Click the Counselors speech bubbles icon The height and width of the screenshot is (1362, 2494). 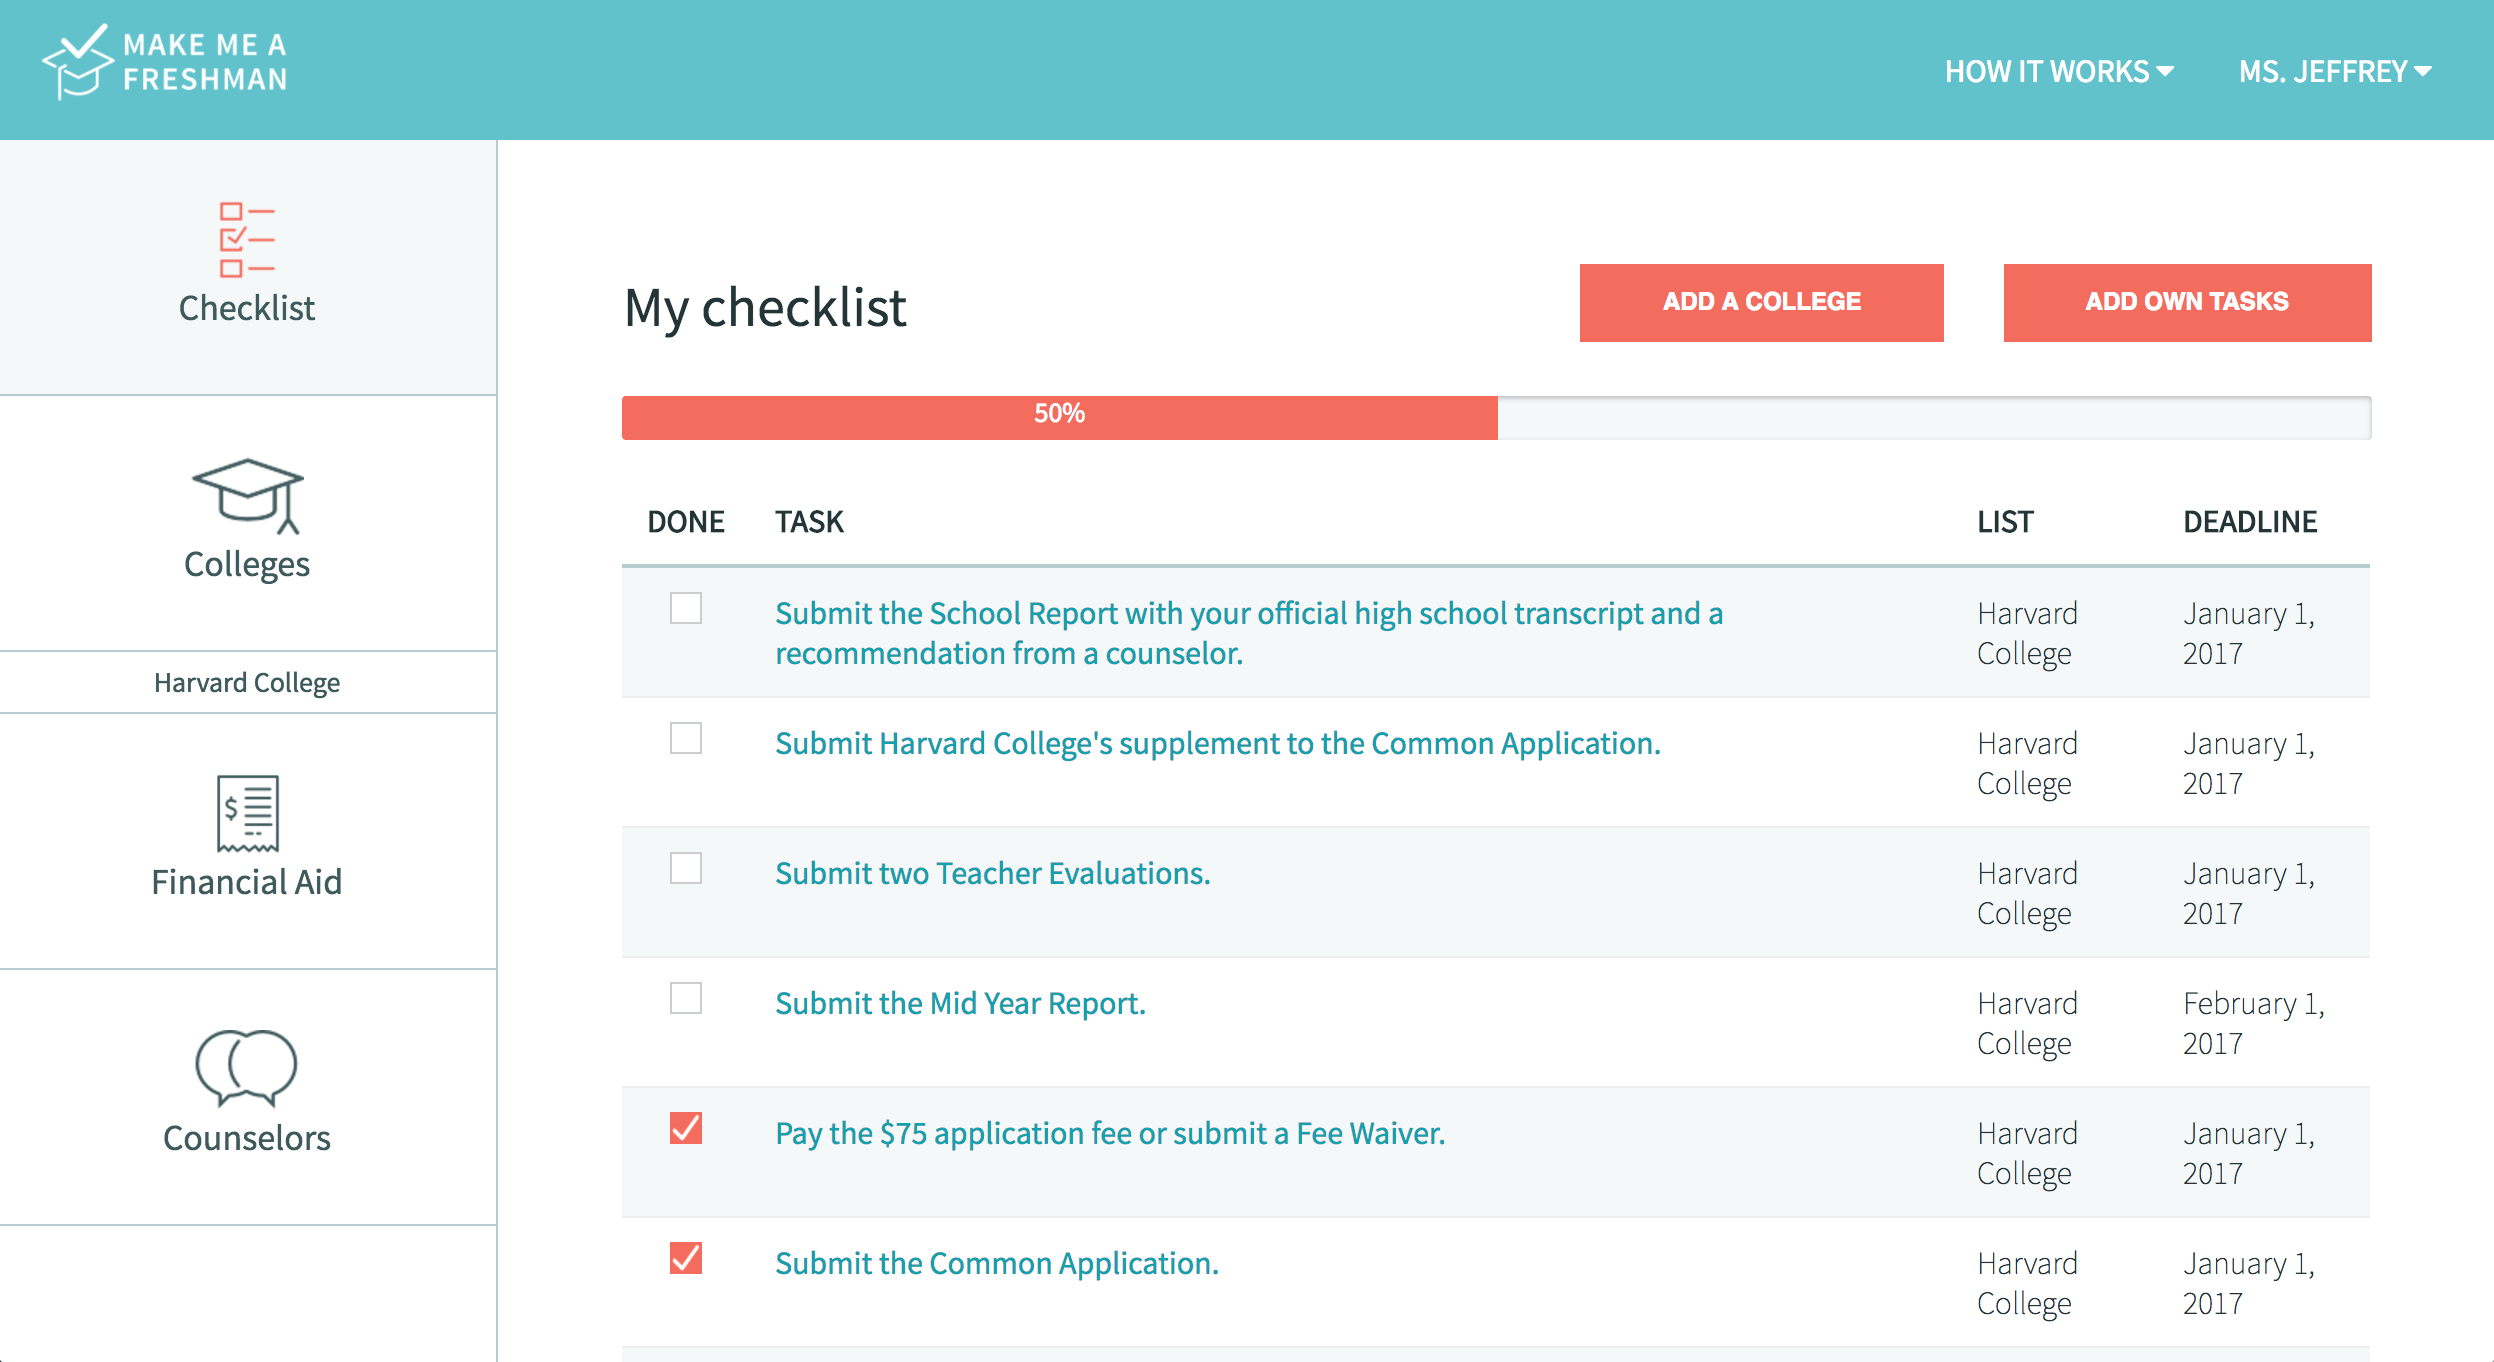tap(246, 1067)
